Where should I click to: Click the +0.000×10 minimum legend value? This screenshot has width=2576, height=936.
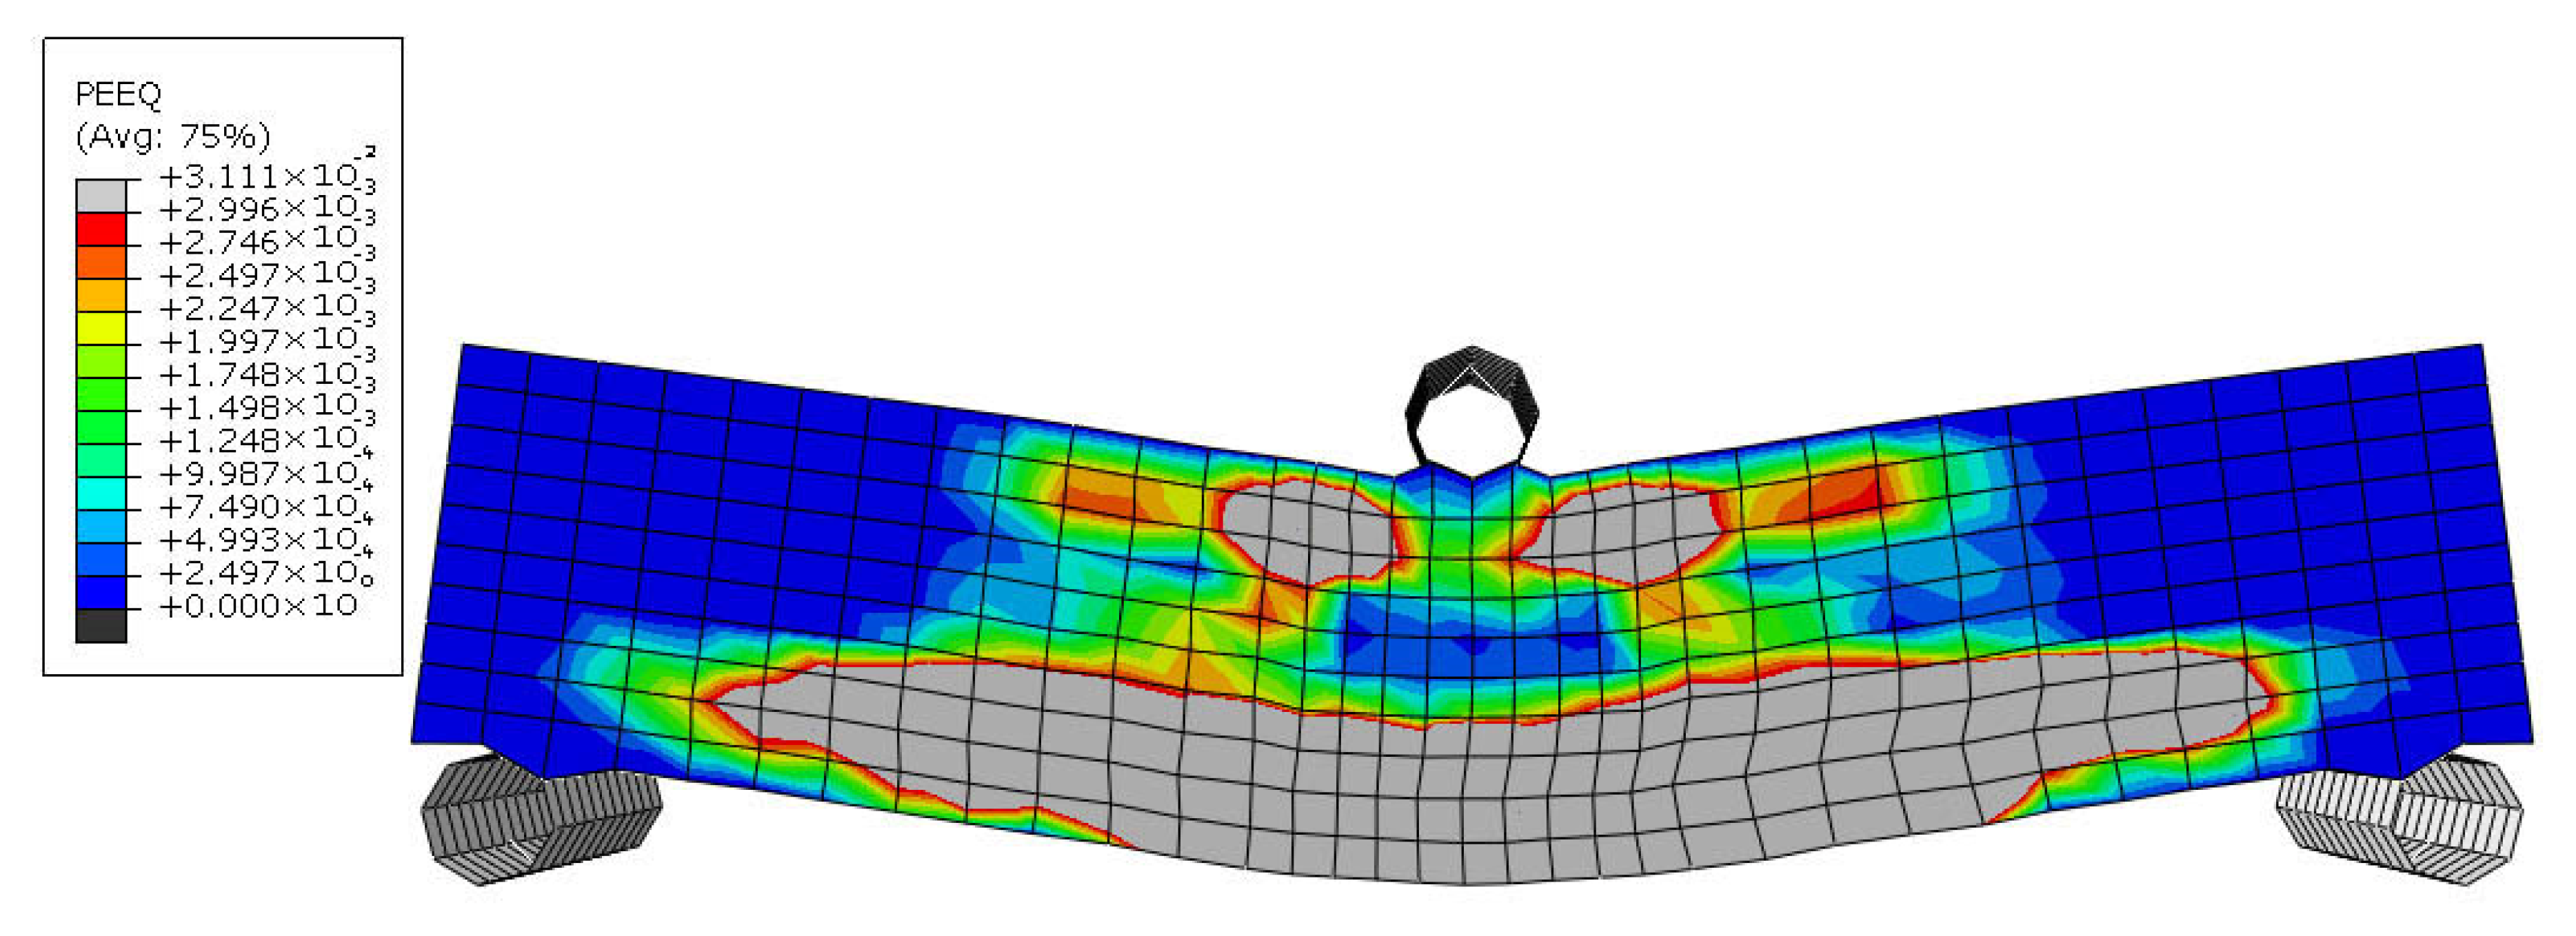click(258, 606)
